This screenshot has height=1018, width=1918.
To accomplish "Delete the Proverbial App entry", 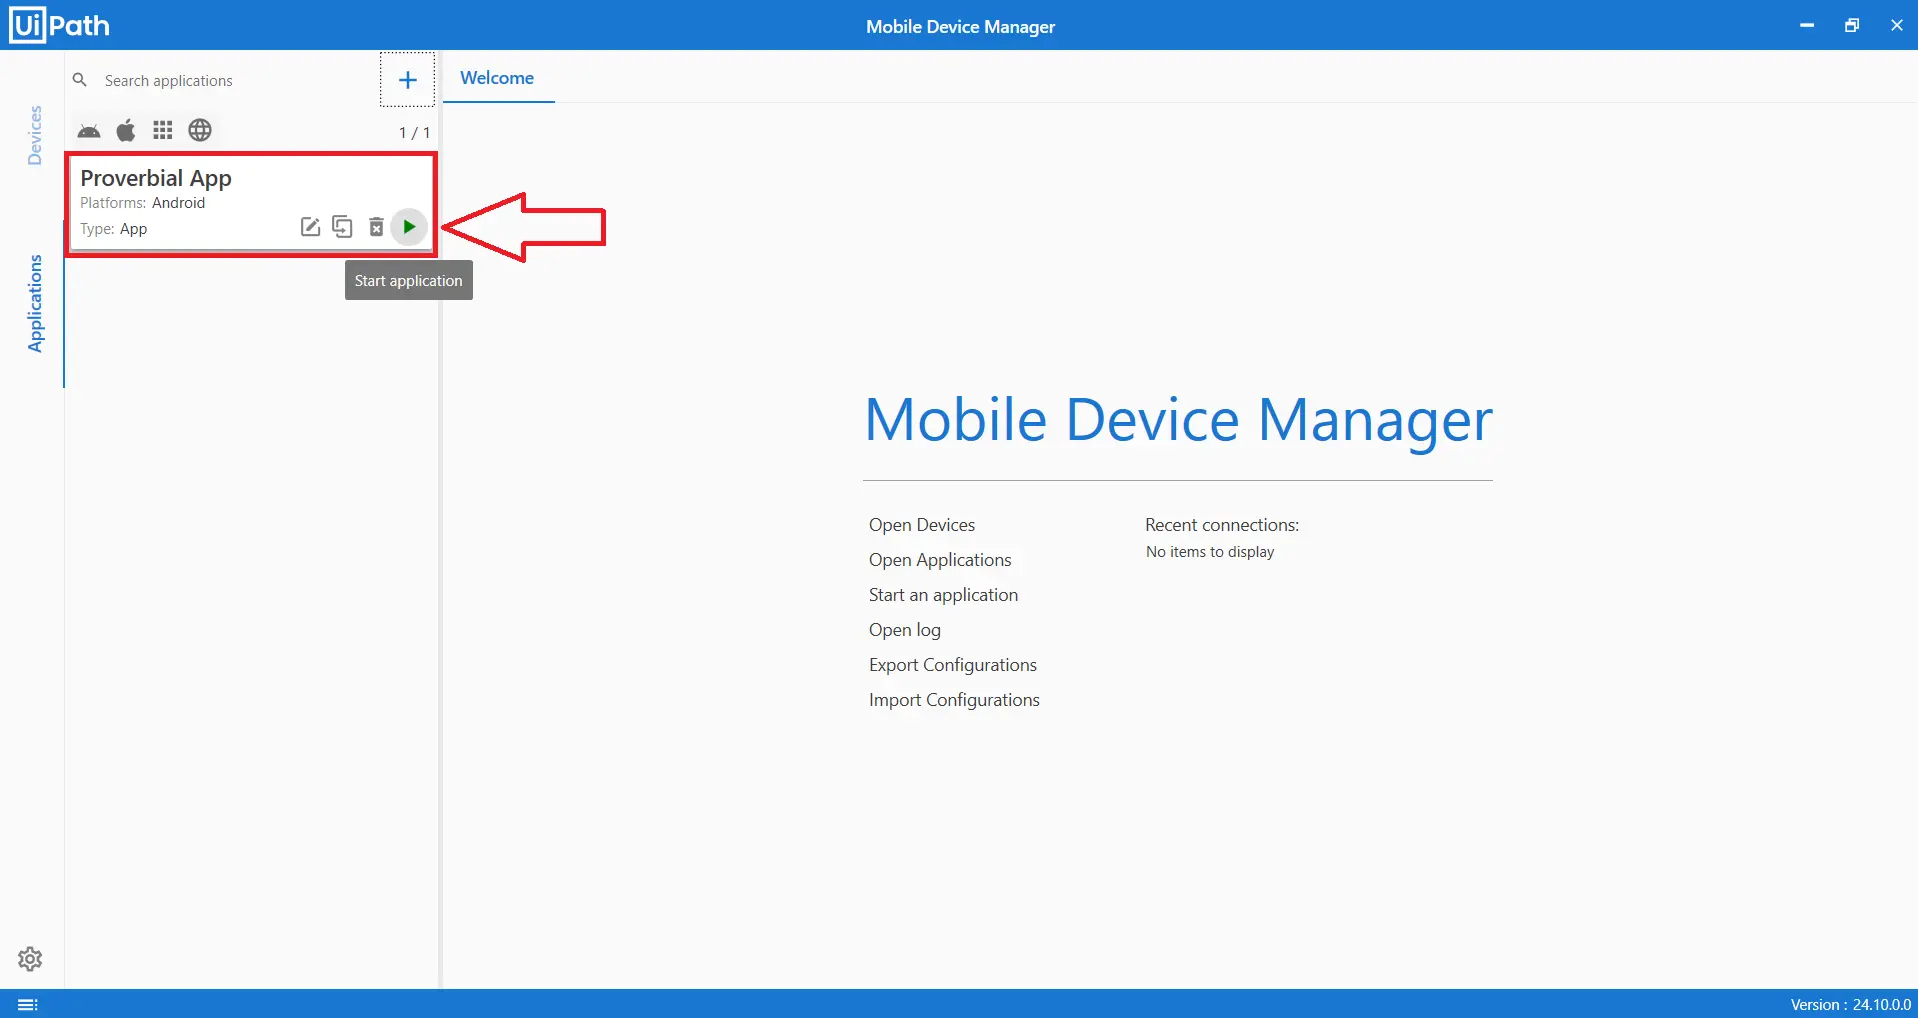I will click(x=376, y=227).
